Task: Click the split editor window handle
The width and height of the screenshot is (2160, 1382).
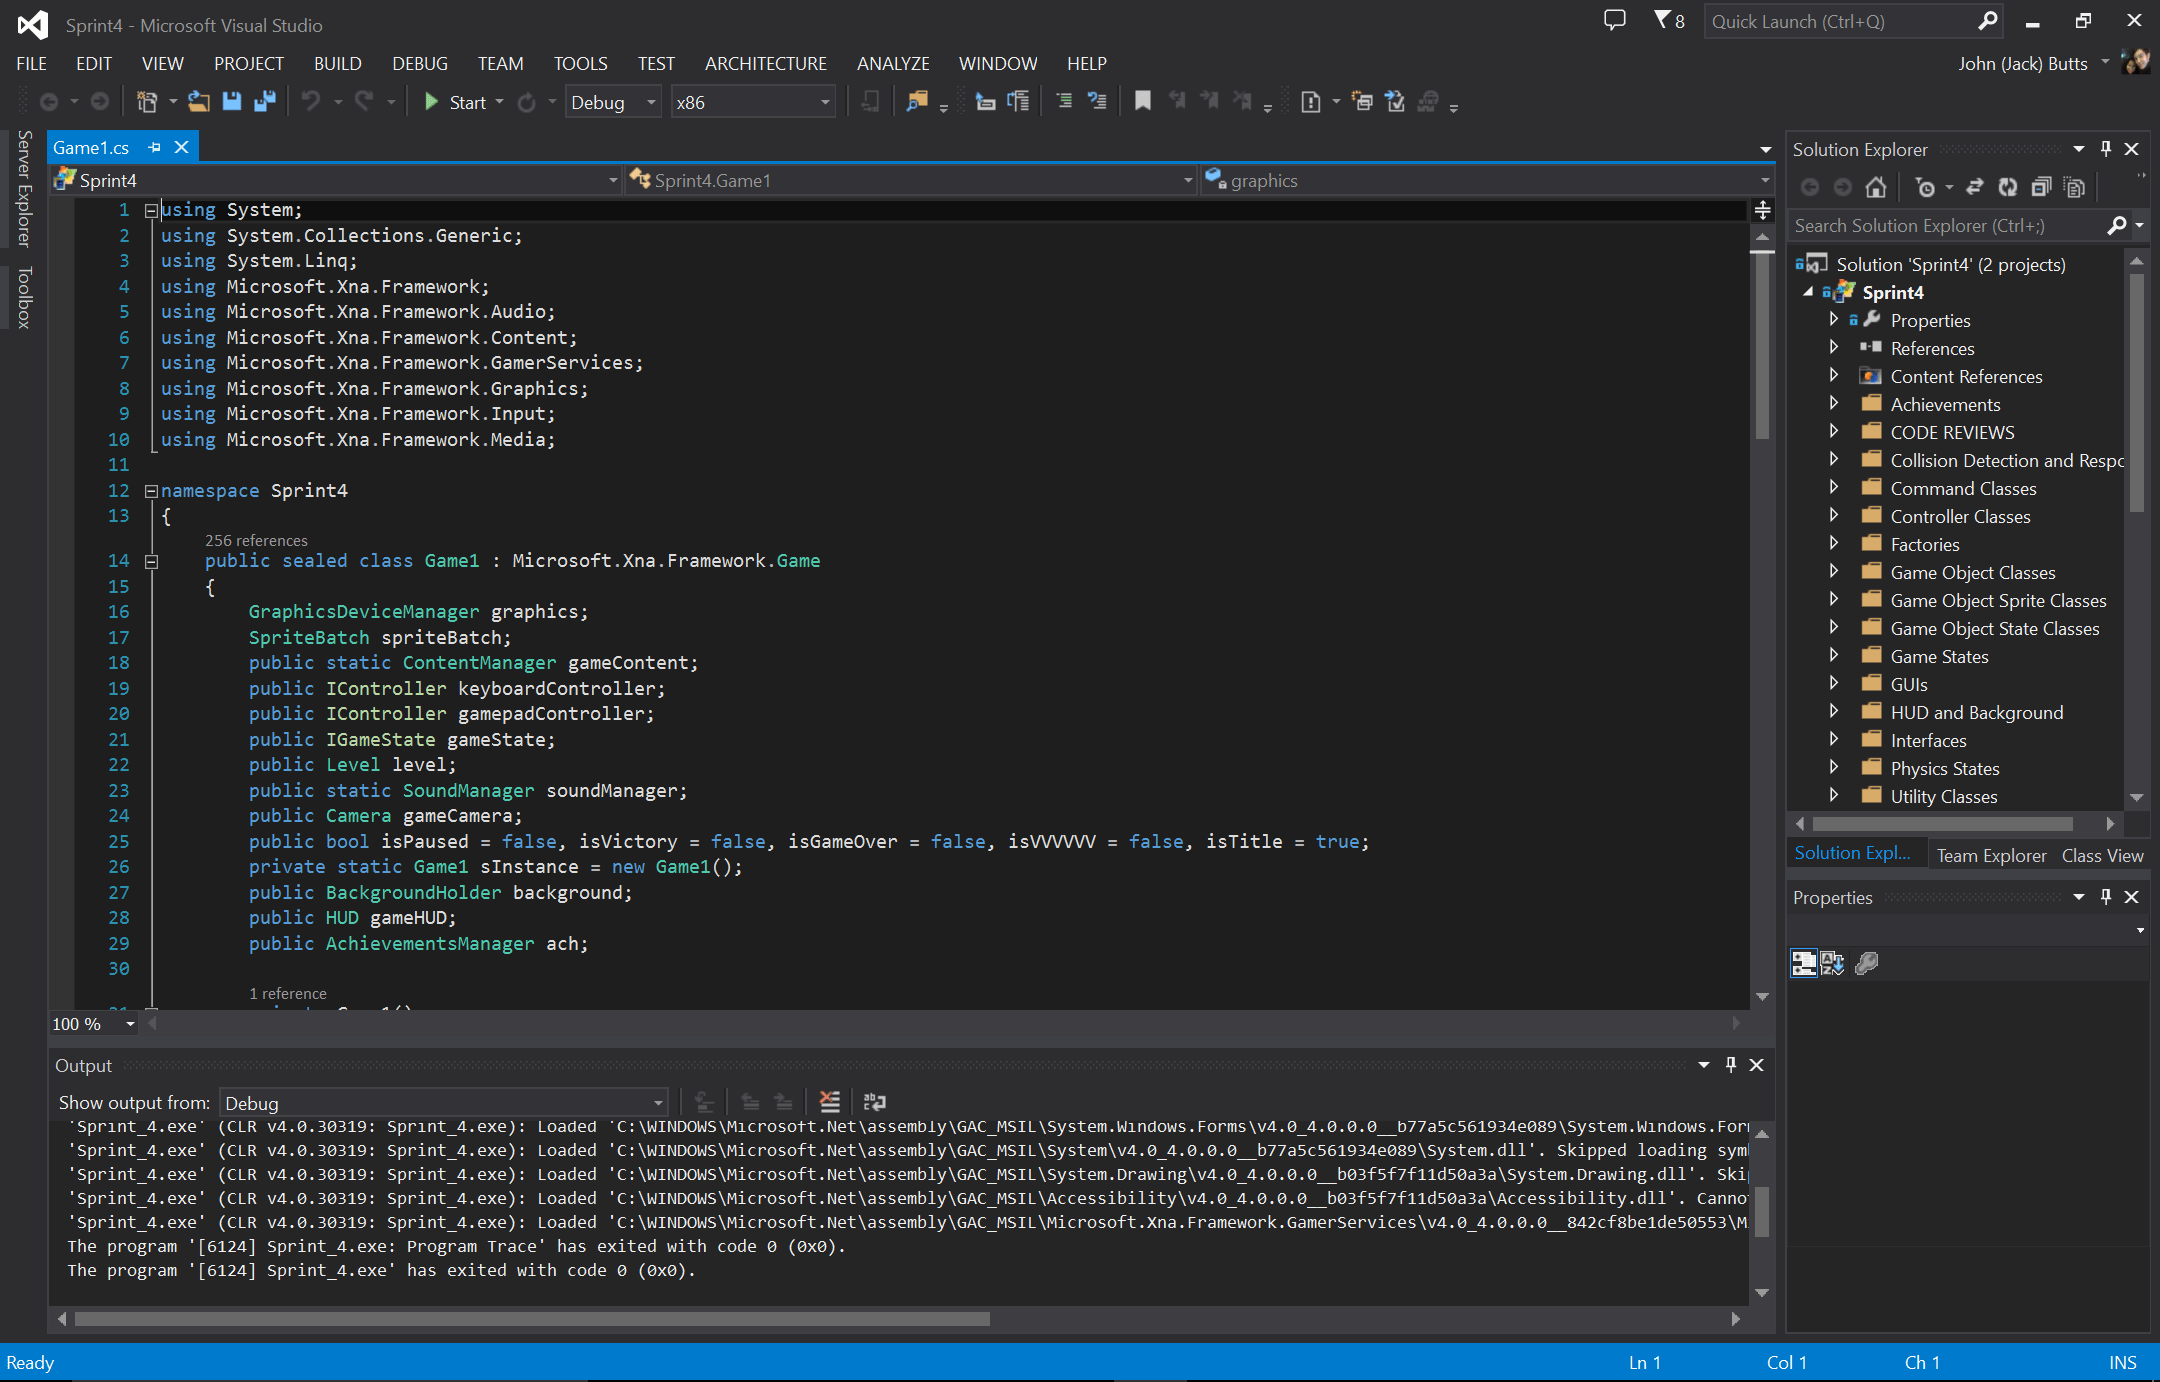Action: (x=1763, y=210)
